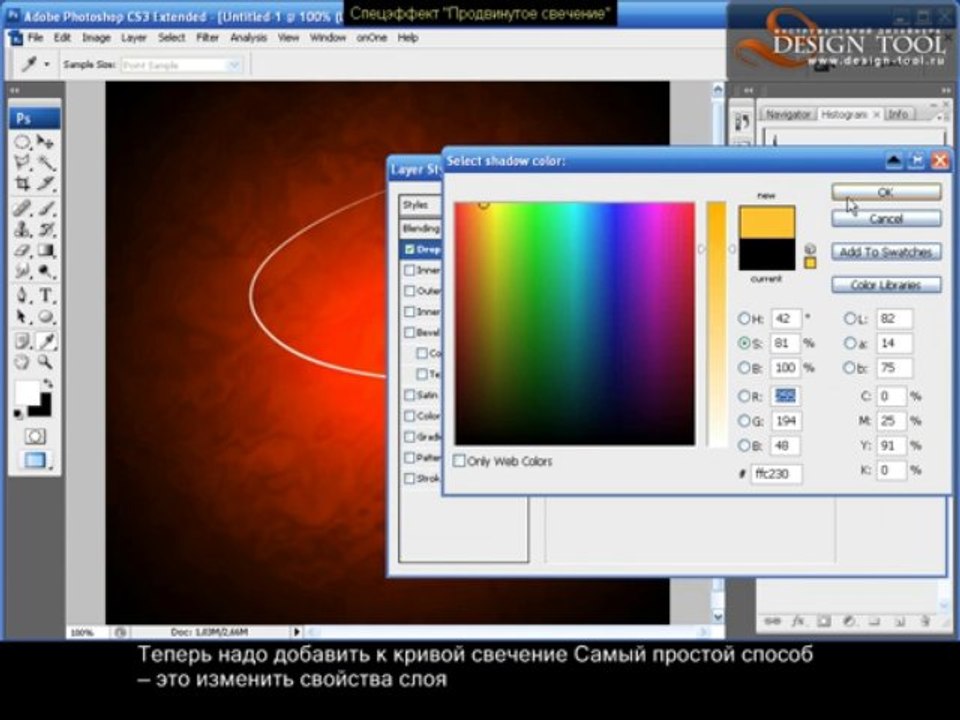
Task: Select the Gradient tool
Action: point(46,250)
